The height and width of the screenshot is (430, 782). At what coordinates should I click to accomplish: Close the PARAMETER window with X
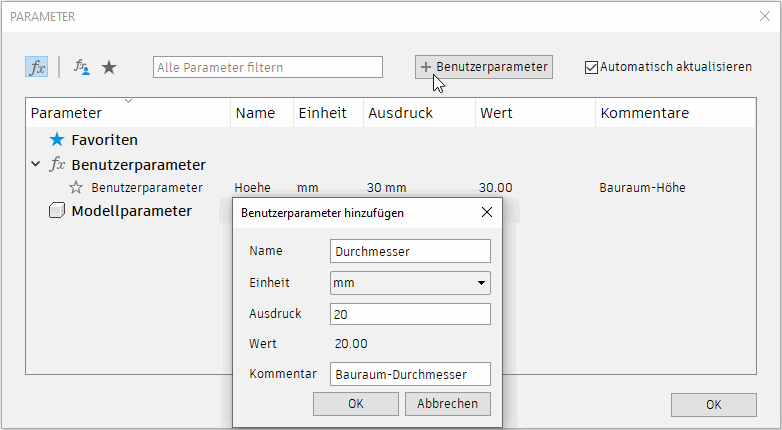pyautogui.click(x=765, y=16)
